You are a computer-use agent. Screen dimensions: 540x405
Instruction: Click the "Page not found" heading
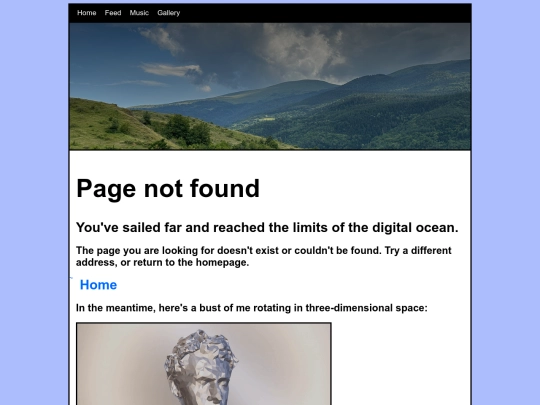click(x=168, y=188)
